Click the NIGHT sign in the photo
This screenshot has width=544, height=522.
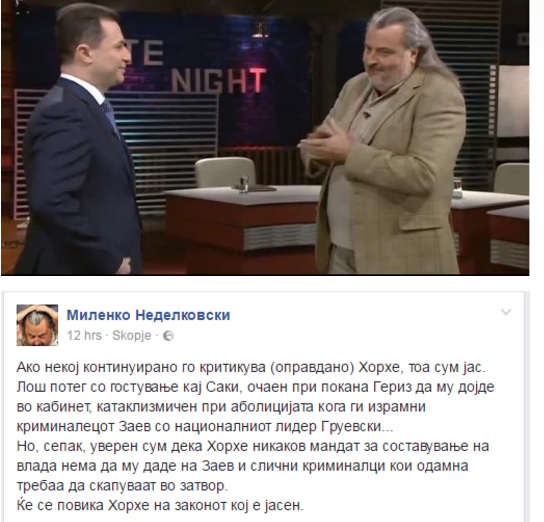219,80
